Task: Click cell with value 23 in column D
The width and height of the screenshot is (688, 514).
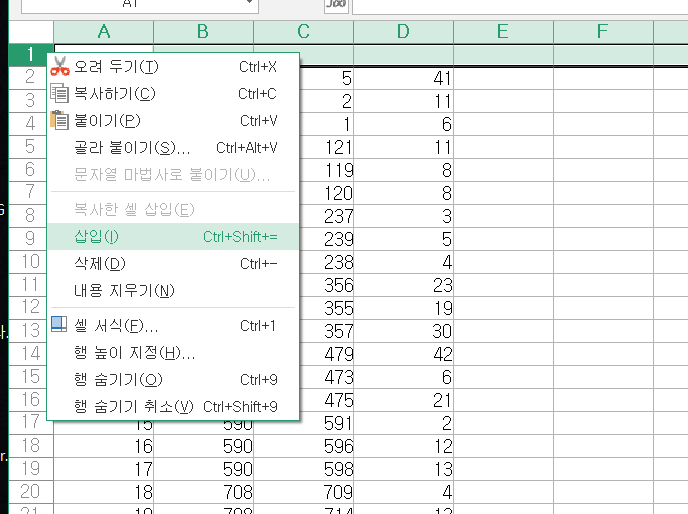Action: tap(403, 285)
